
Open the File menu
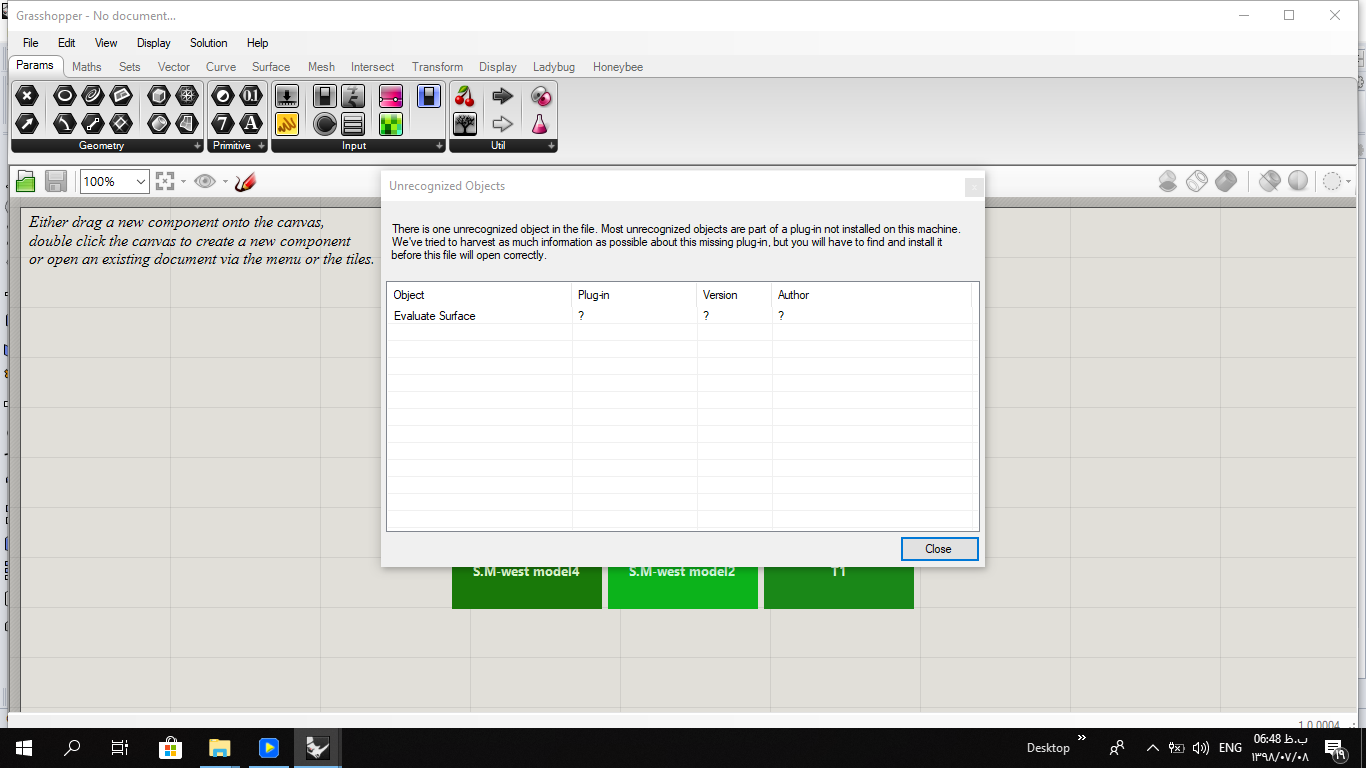coord(31,43)
